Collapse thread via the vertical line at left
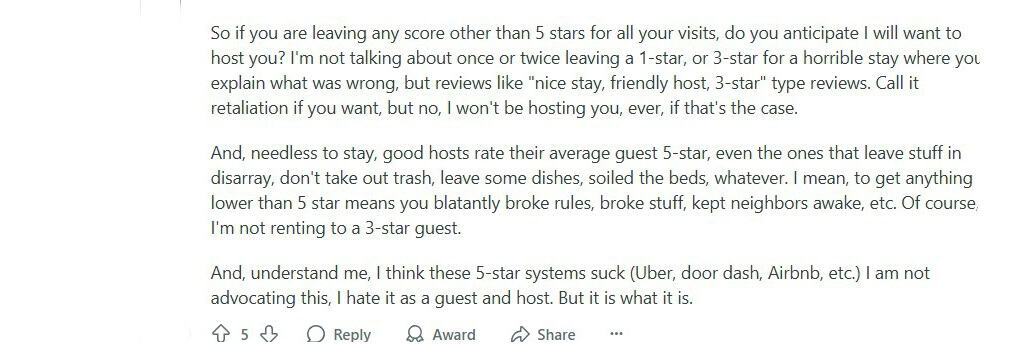The width and height of the screenshot is (1020, 362). click(x=180, y=8)
